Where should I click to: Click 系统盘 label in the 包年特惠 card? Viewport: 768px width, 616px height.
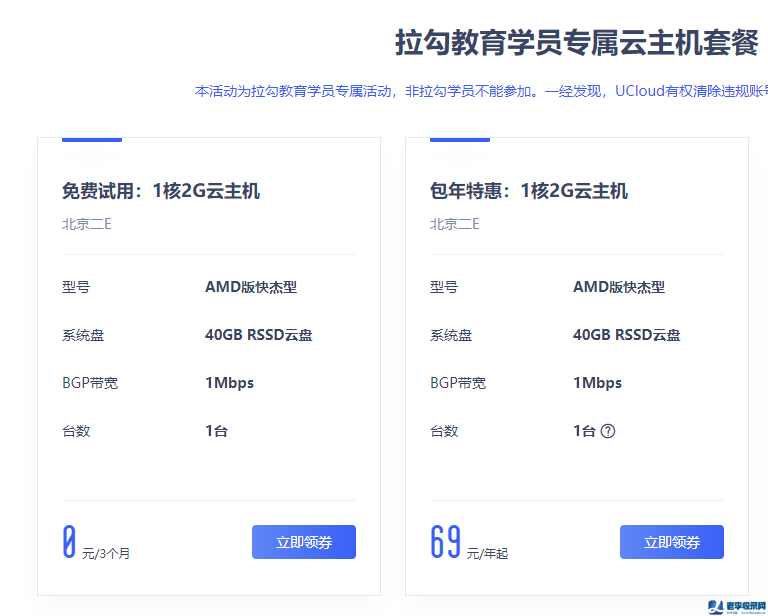pyautogui.click(x=451, y=335)
